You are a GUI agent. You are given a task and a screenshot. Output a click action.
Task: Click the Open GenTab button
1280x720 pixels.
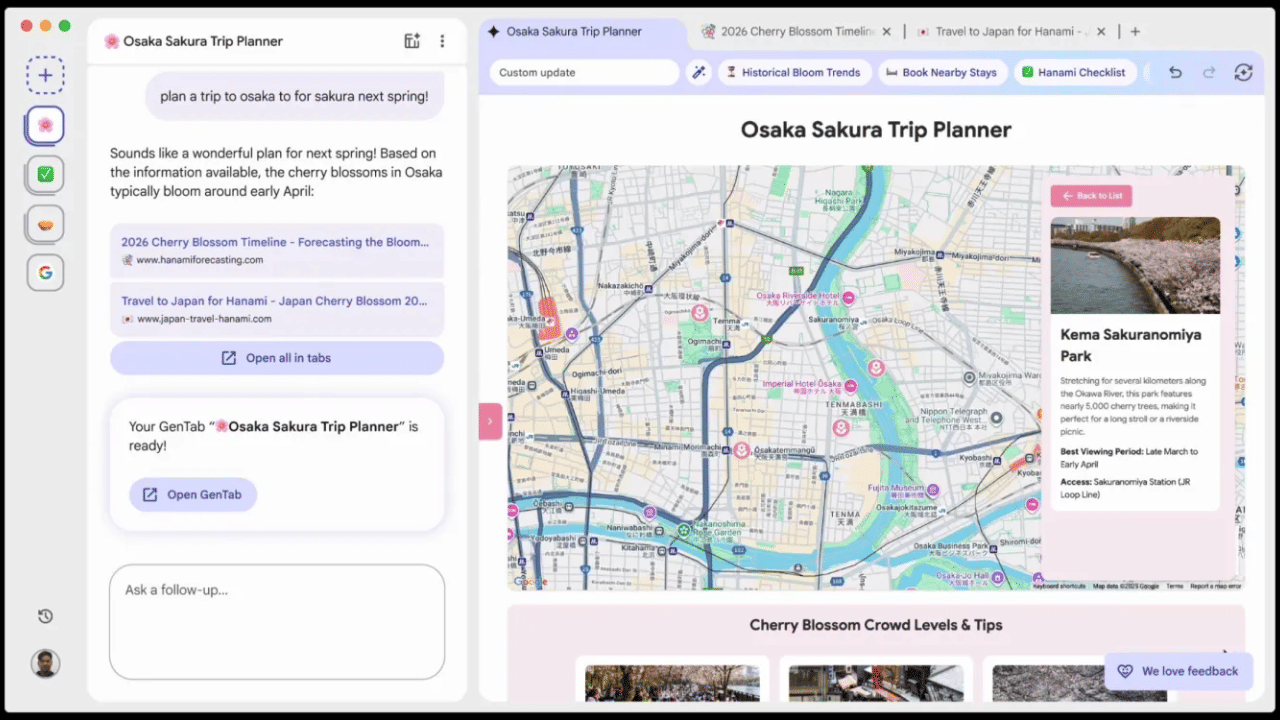pyautogui.click(x=193, y=494)
